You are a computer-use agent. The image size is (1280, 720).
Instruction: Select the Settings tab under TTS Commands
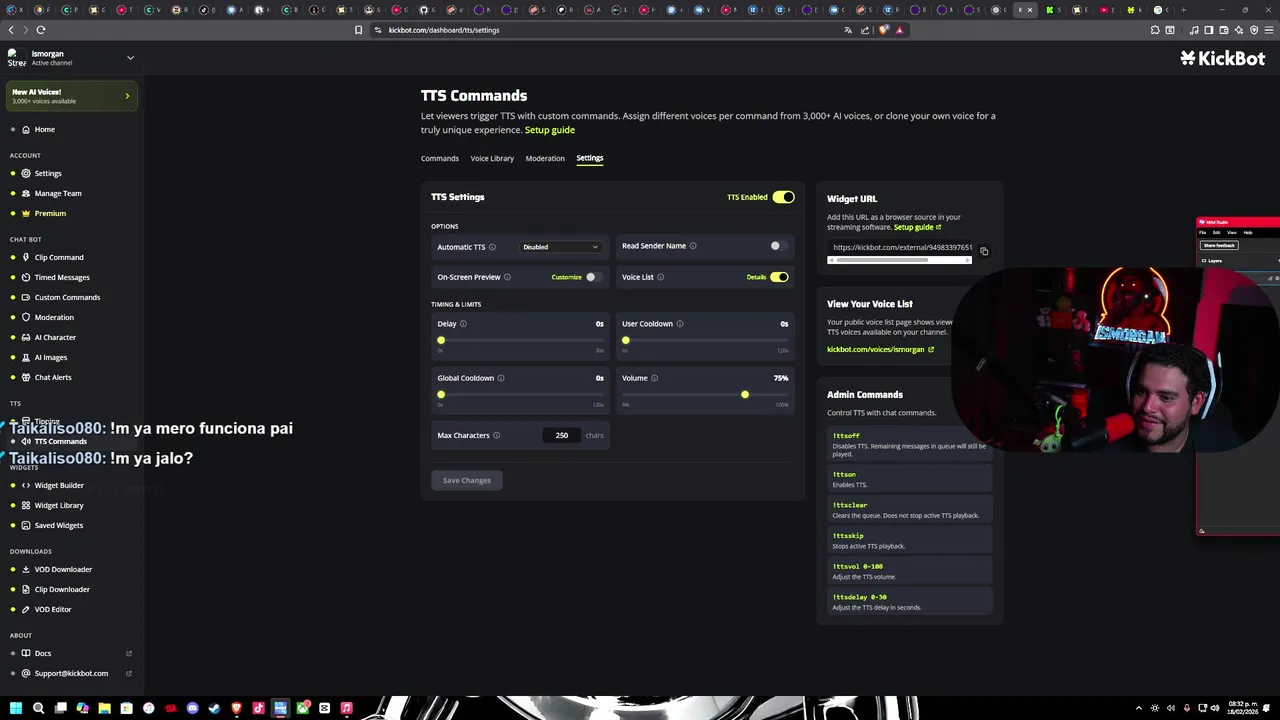(590, 158)
